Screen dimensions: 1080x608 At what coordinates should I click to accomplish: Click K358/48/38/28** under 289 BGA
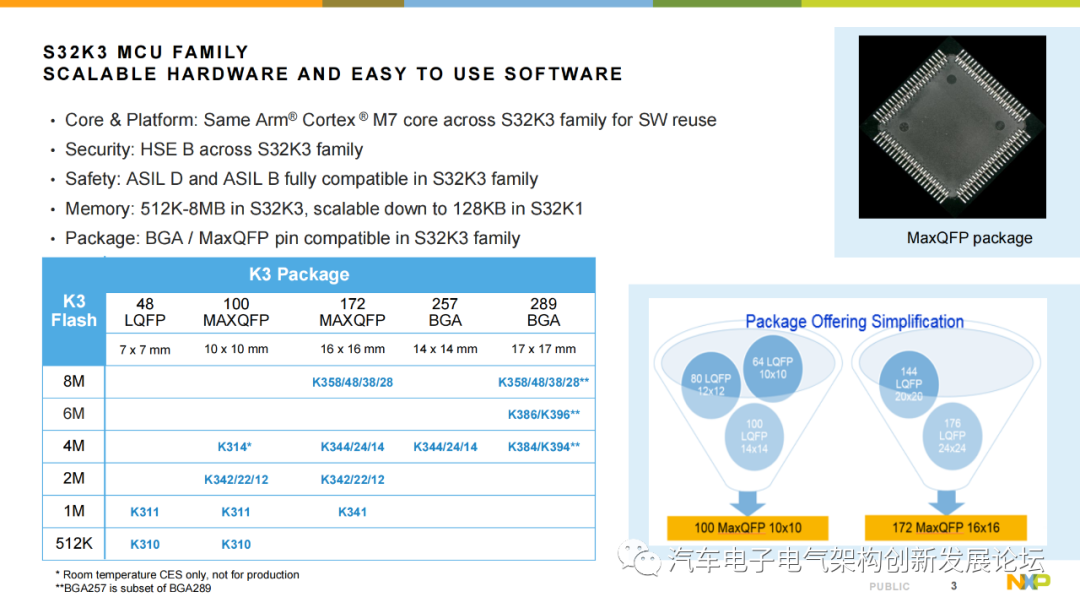pyautogui.click(x=543, y=382)
